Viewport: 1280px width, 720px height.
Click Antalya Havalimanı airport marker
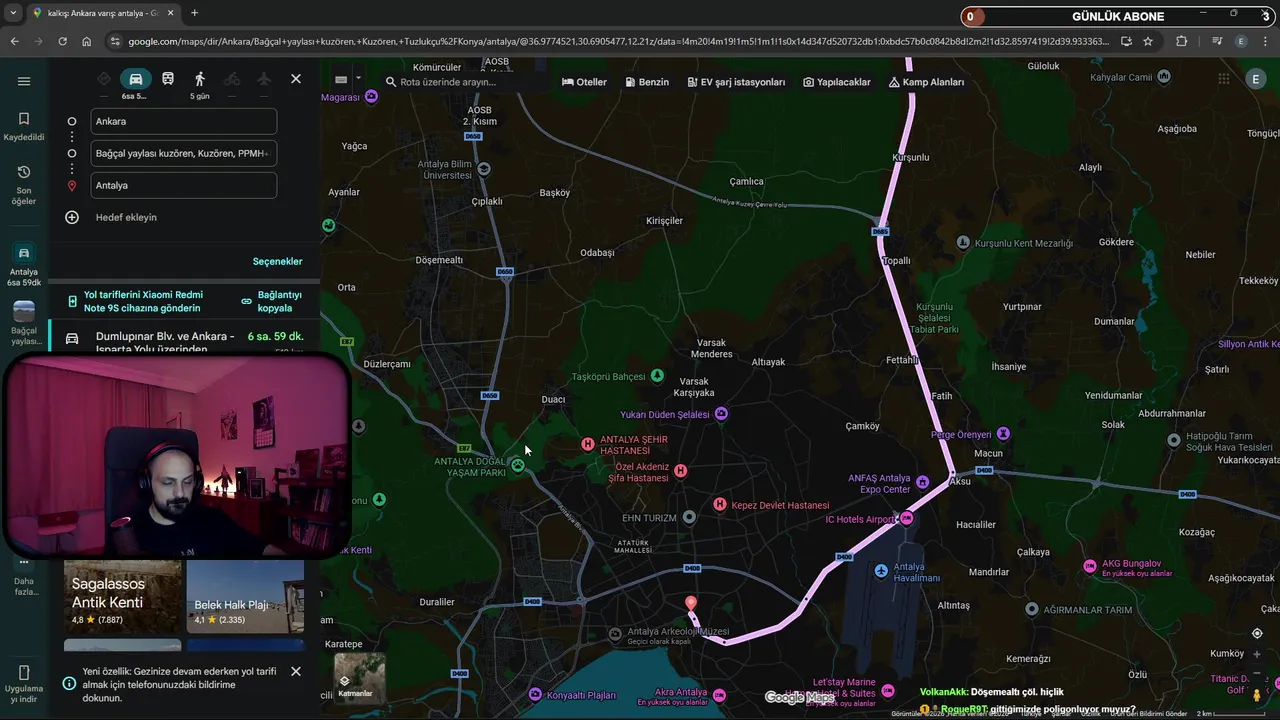(x=881, y=571)
